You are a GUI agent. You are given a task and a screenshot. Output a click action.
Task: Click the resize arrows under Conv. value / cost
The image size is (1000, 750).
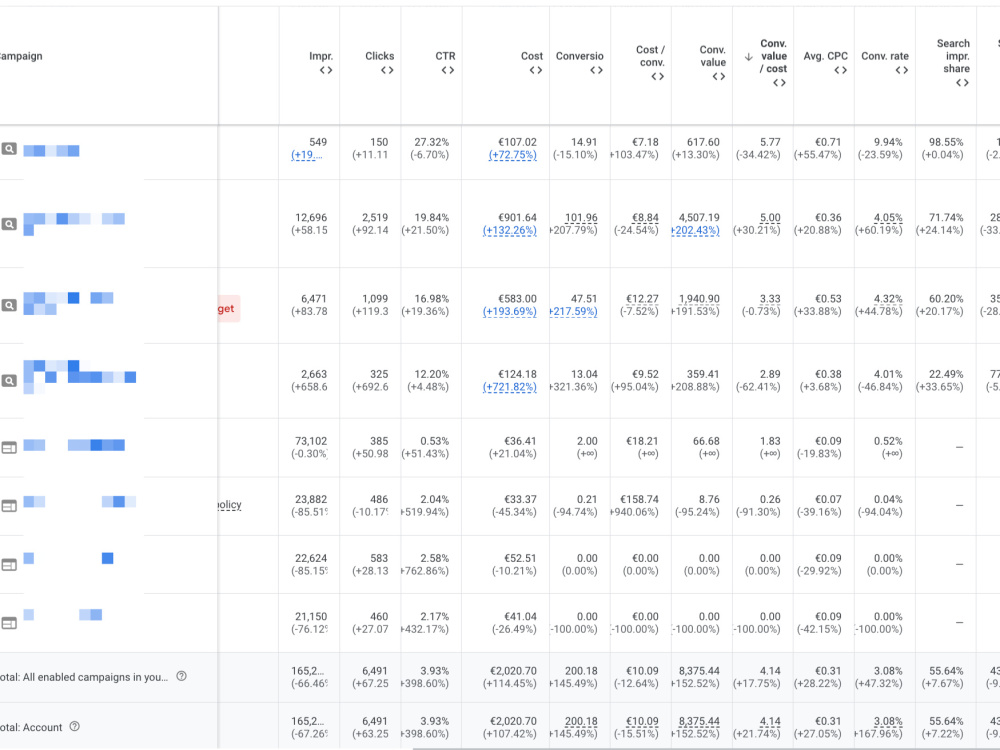click(x=779, y=83)
